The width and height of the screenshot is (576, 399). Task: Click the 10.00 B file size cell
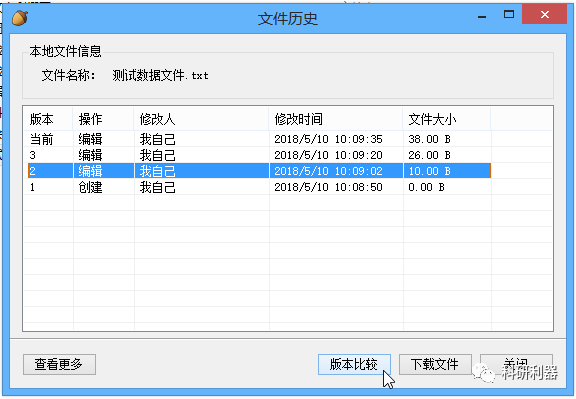(429, 171)
